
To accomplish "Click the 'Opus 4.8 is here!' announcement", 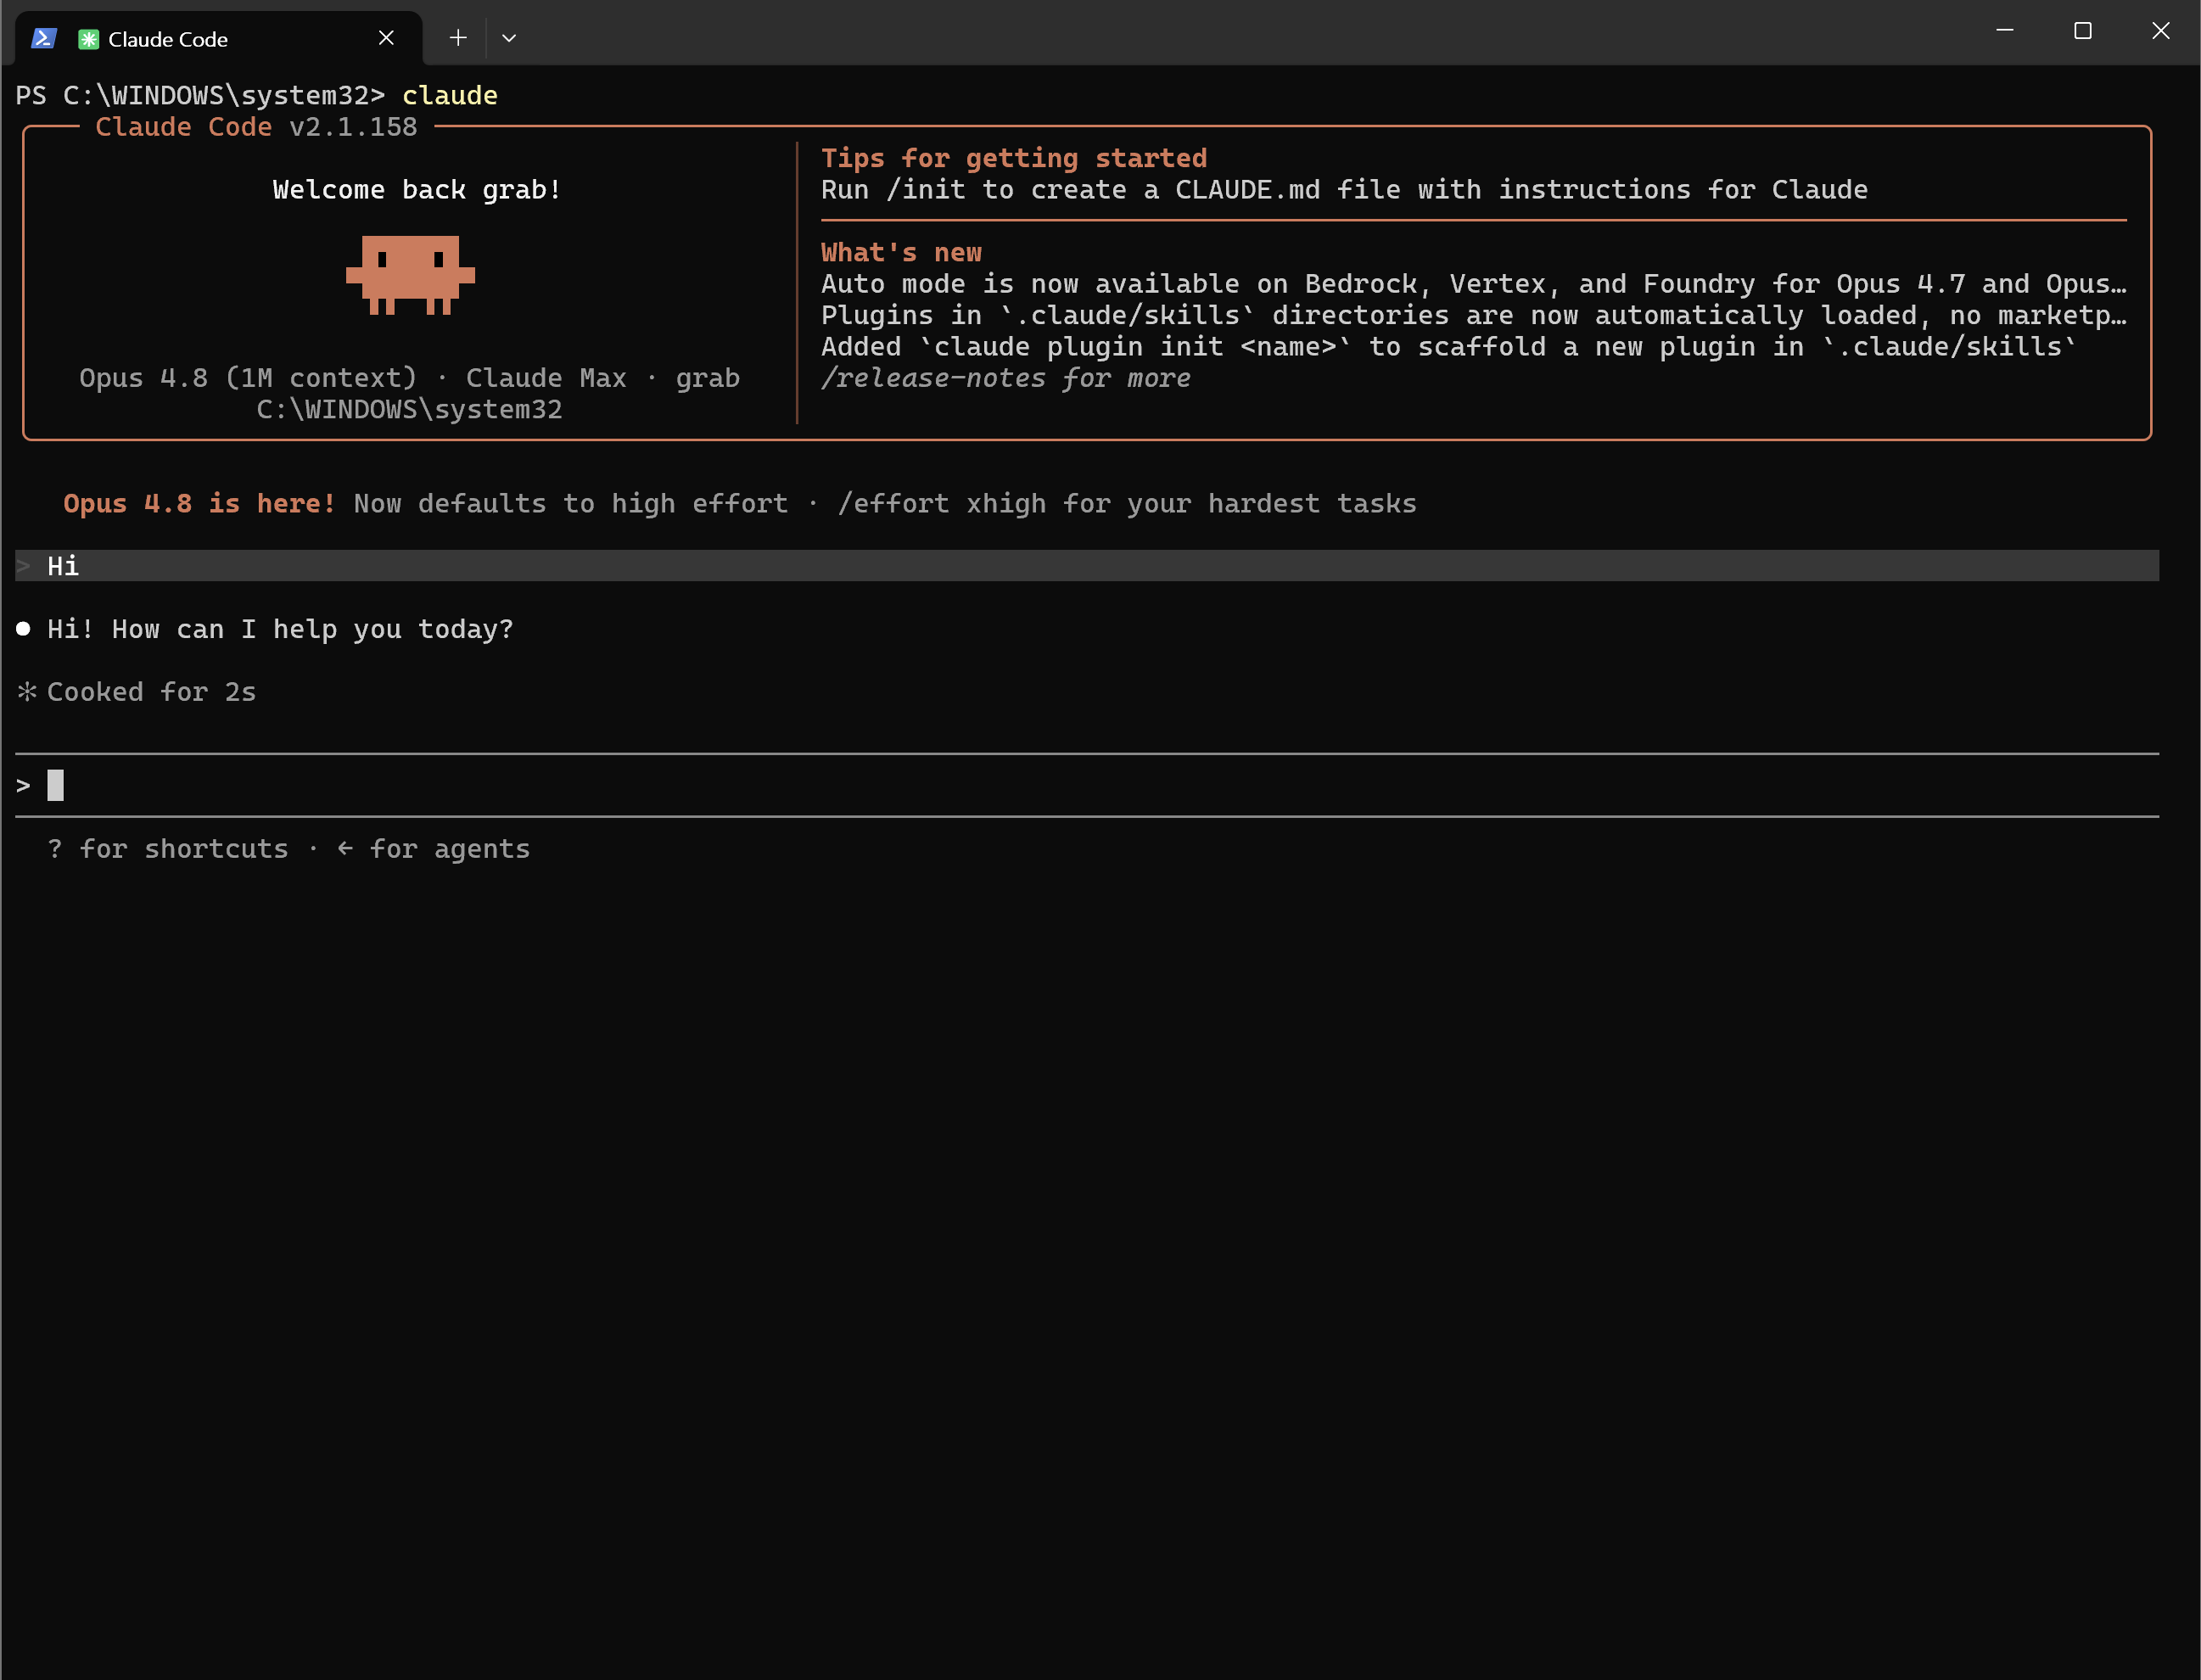I will 199,504.
